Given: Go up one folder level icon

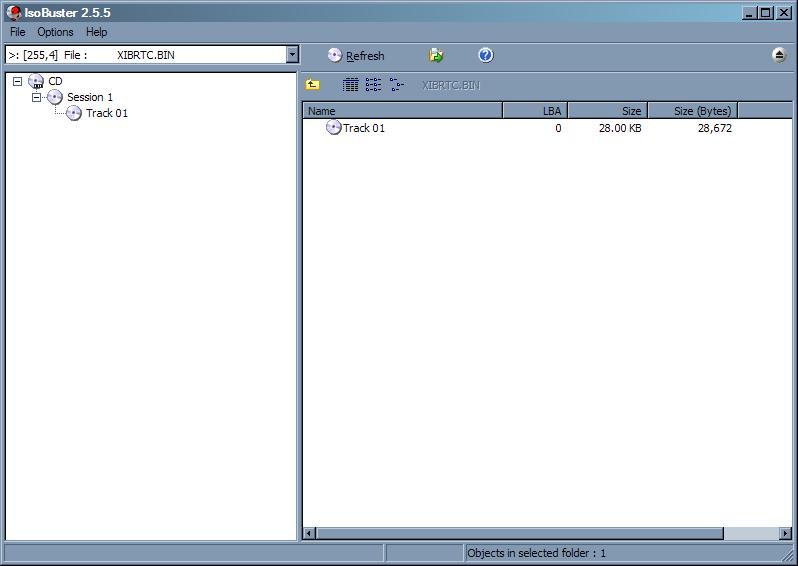Looking at the screenshot, I should 312,84.
